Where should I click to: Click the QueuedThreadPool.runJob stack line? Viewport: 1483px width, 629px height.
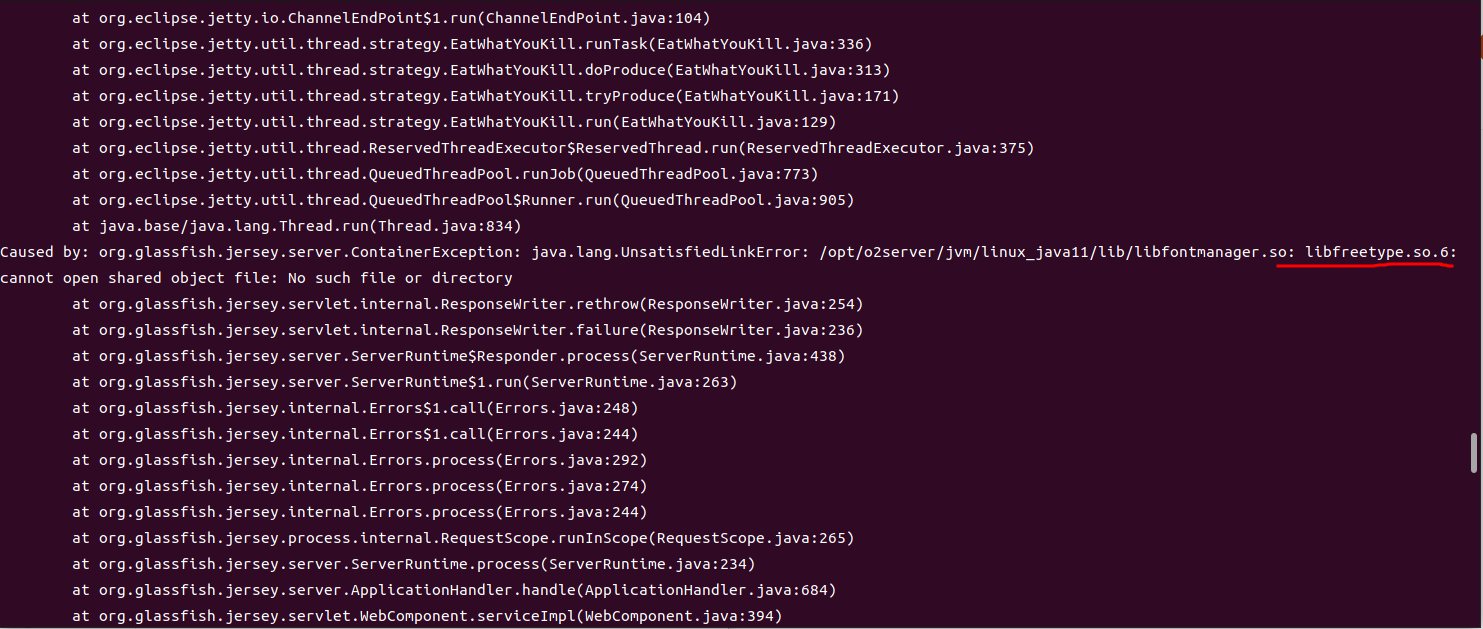pos(444,174)
